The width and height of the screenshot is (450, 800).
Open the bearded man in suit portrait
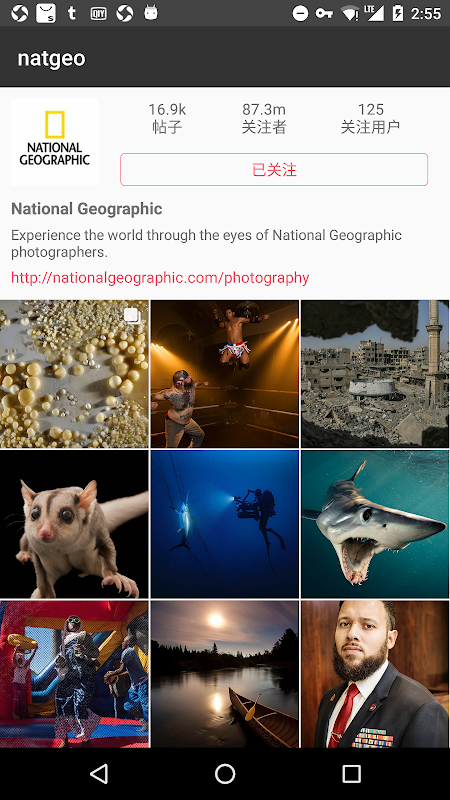(375, 674)
